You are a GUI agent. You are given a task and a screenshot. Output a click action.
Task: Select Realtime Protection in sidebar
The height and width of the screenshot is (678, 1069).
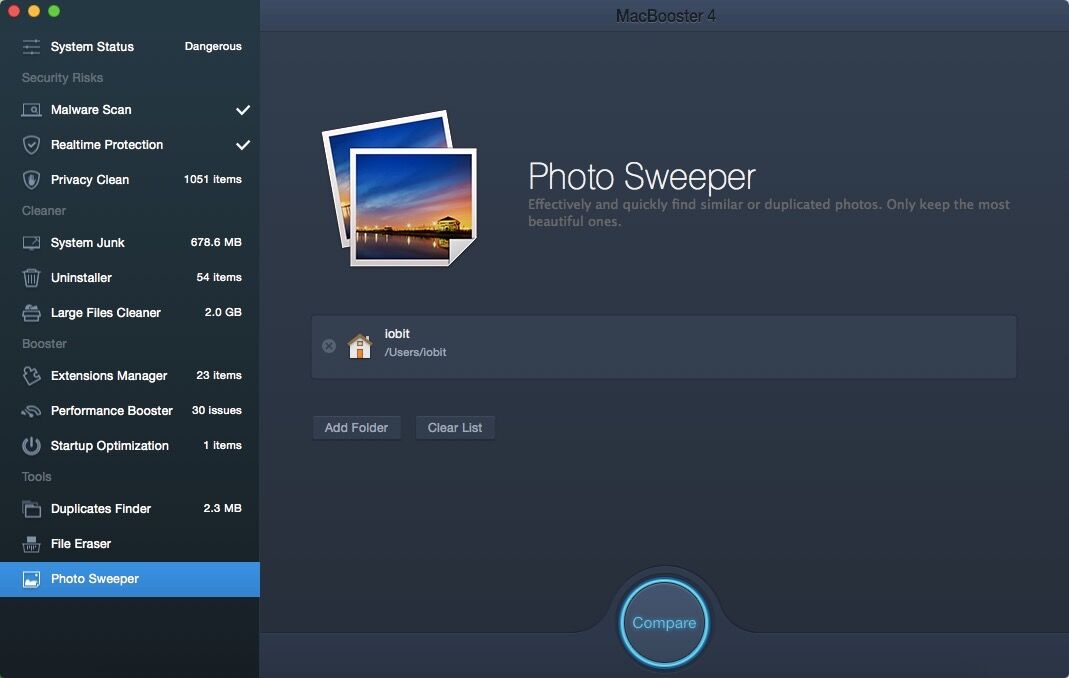pyautogui.click(x=130, y=145)
